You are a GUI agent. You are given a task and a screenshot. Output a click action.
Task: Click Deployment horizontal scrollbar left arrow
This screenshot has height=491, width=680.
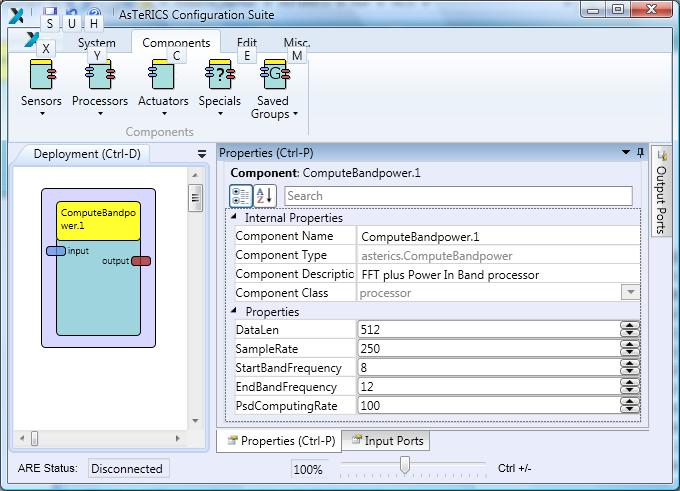point(22,439)
